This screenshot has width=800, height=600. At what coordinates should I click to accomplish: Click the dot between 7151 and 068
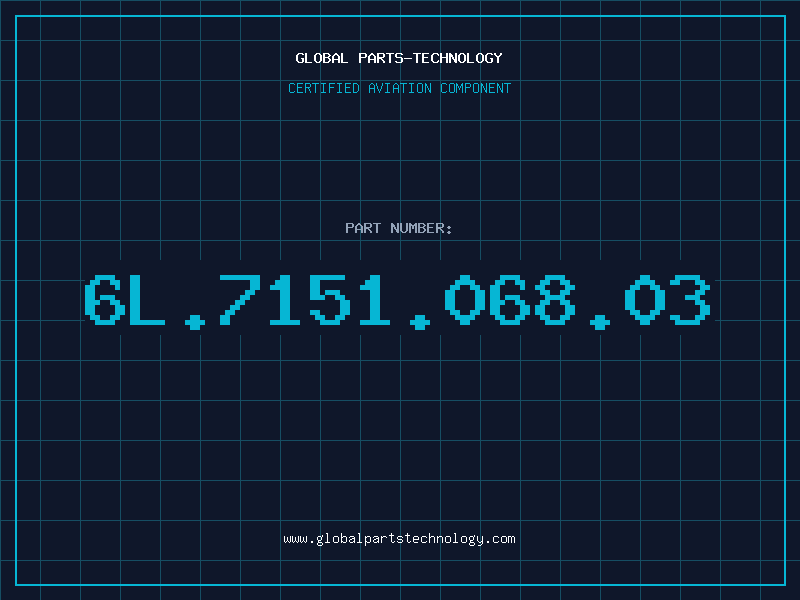tap(419, 322)
